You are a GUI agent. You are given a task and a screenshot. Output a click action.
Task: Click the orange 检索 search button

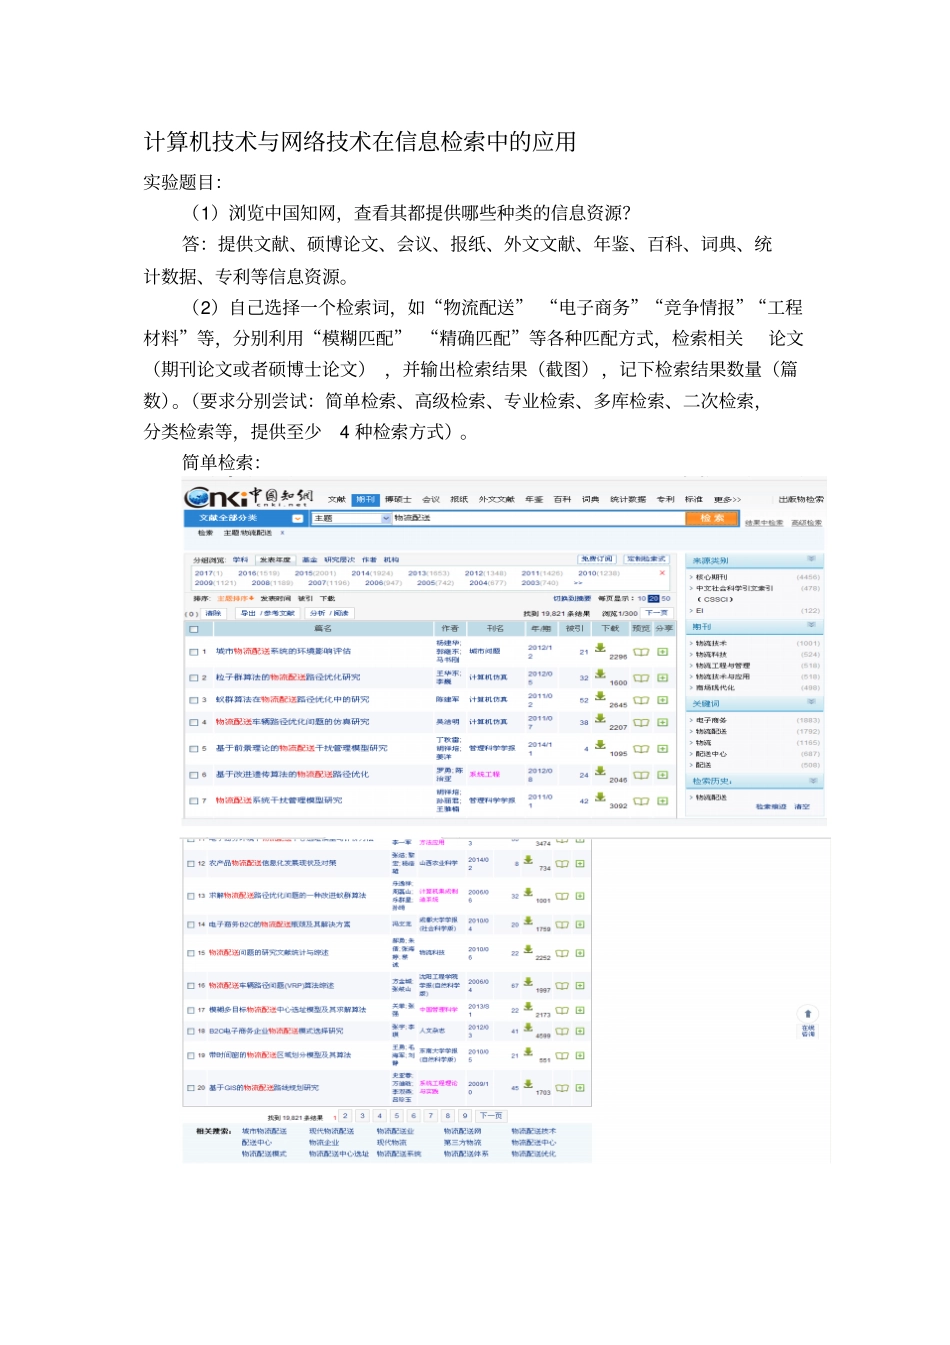click(712, 518)
